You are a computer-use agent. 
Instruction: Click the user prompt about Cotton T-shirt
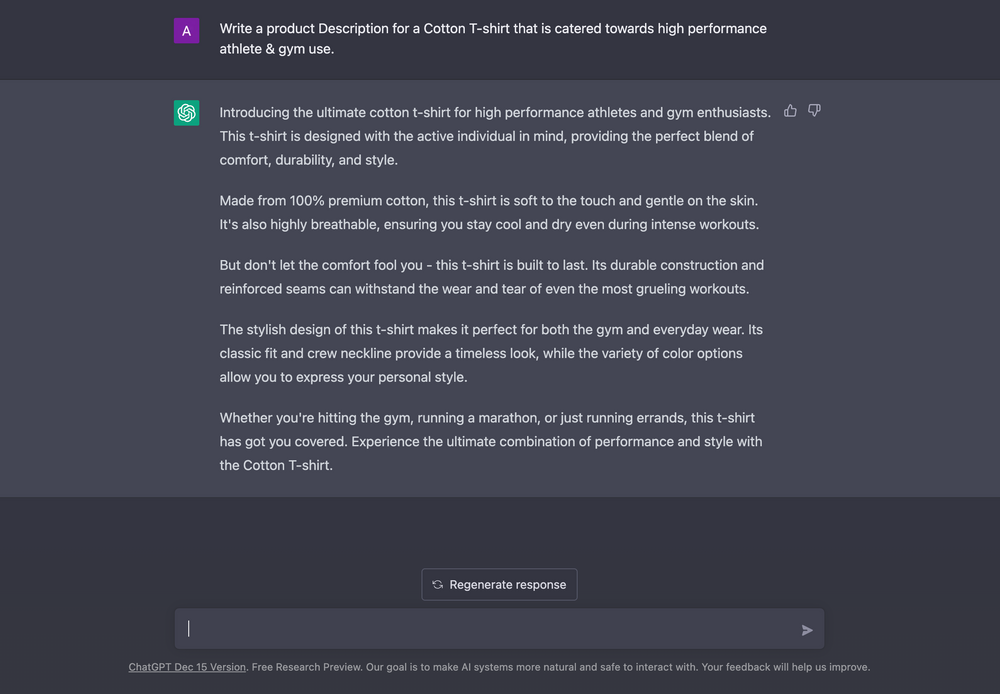(x=493, y=38)
